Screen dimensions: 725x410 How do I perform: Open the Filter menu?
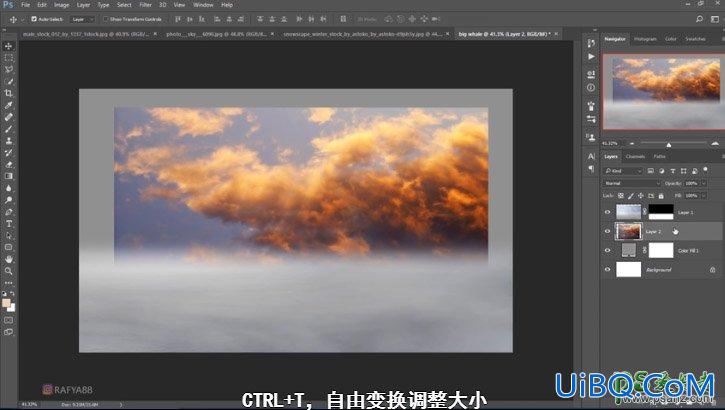(146, 5)
